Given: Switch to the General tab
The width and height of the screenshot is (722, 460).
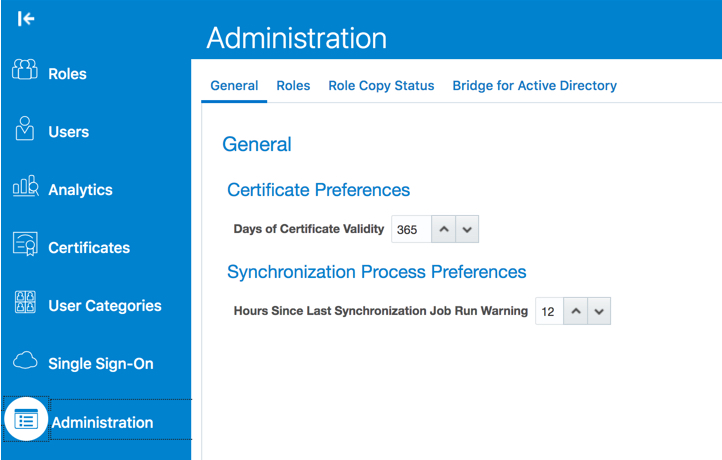Looking at the screenshot, I should tap(234, 86).
